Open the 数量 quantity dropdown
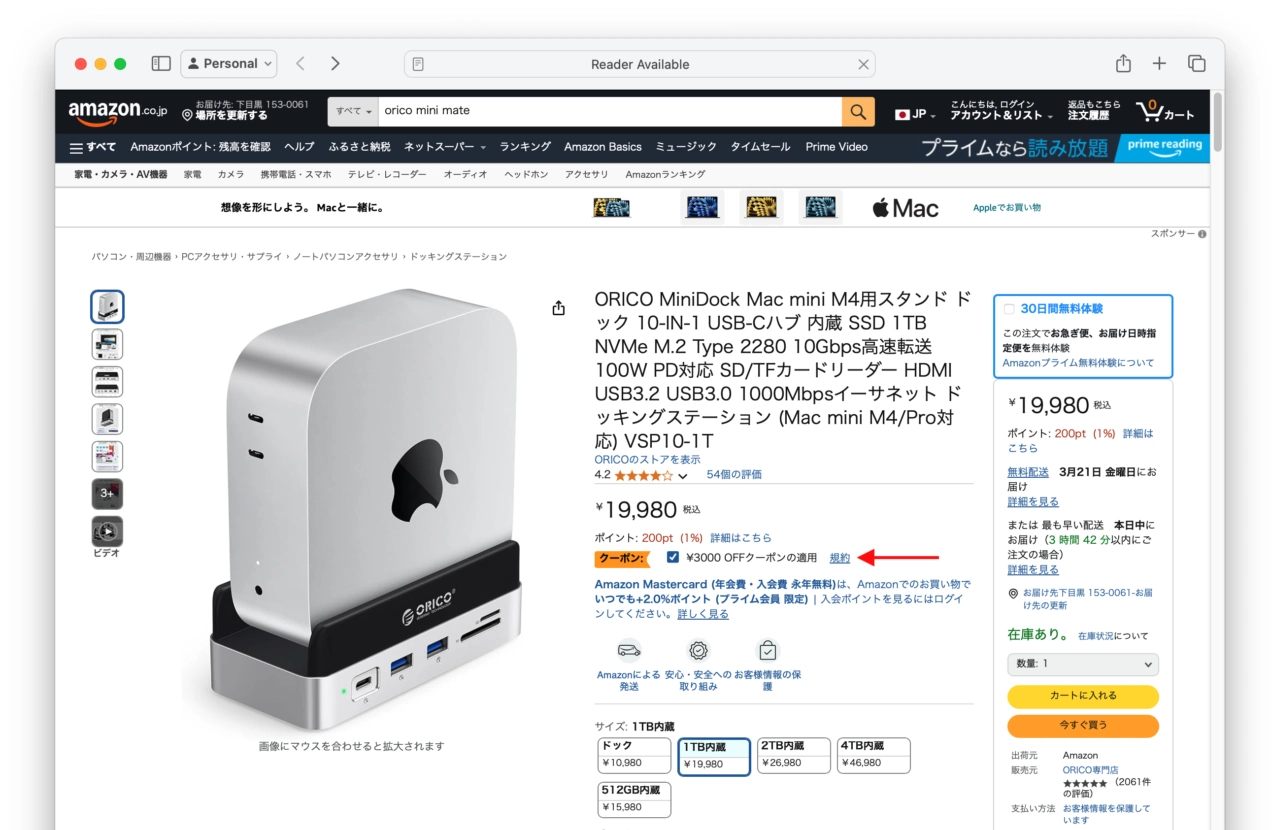The image size is (1280, 830). pos(1083,664)
